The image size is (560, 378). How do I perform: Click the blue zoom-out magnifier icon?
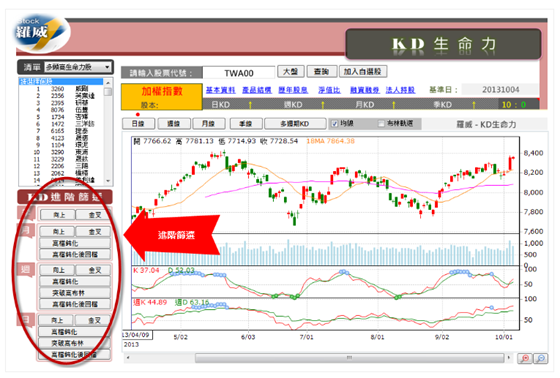coord(541,358)
